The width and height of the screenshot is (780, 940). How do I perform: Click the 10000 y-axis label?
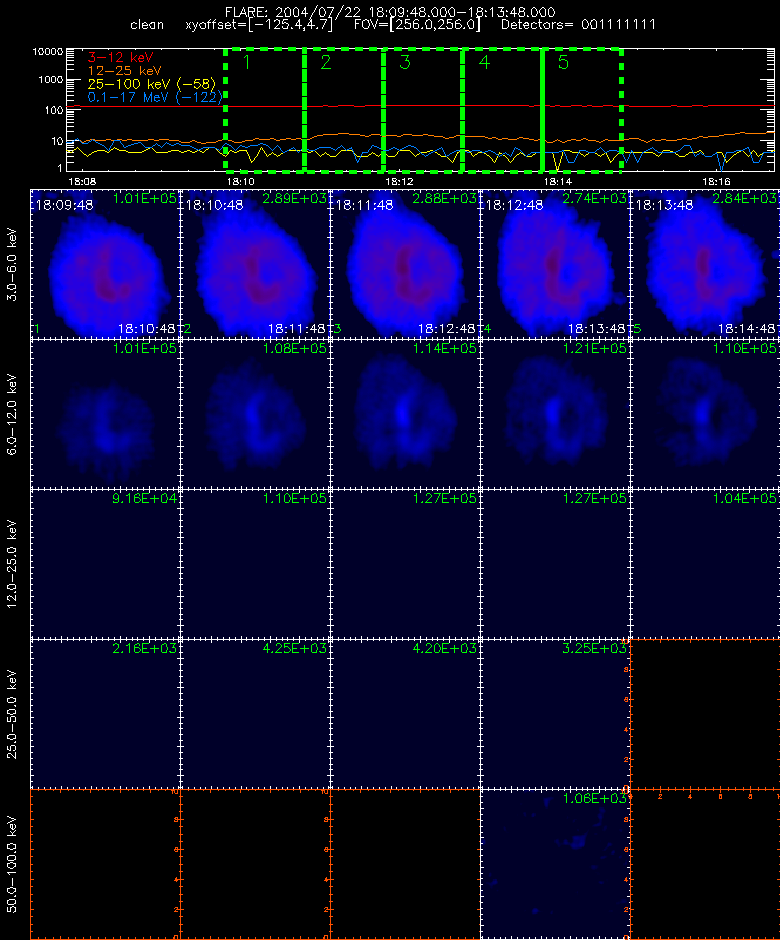[x=48, y=52]
